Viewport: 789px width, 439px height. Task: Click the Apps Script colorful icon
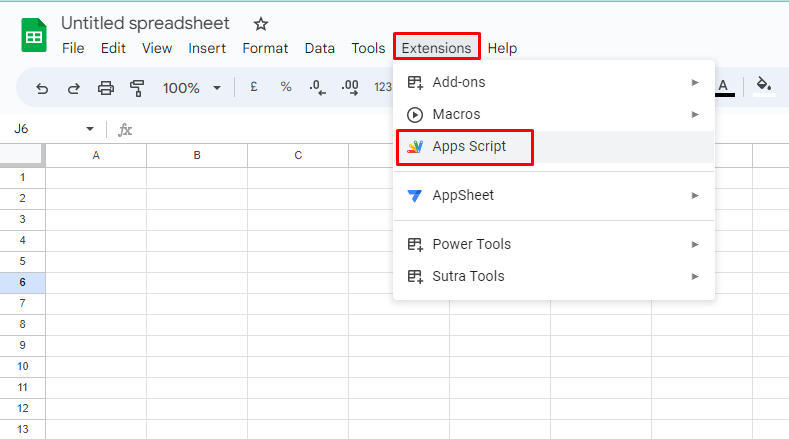pyautogui.click(x=415, y=147)
